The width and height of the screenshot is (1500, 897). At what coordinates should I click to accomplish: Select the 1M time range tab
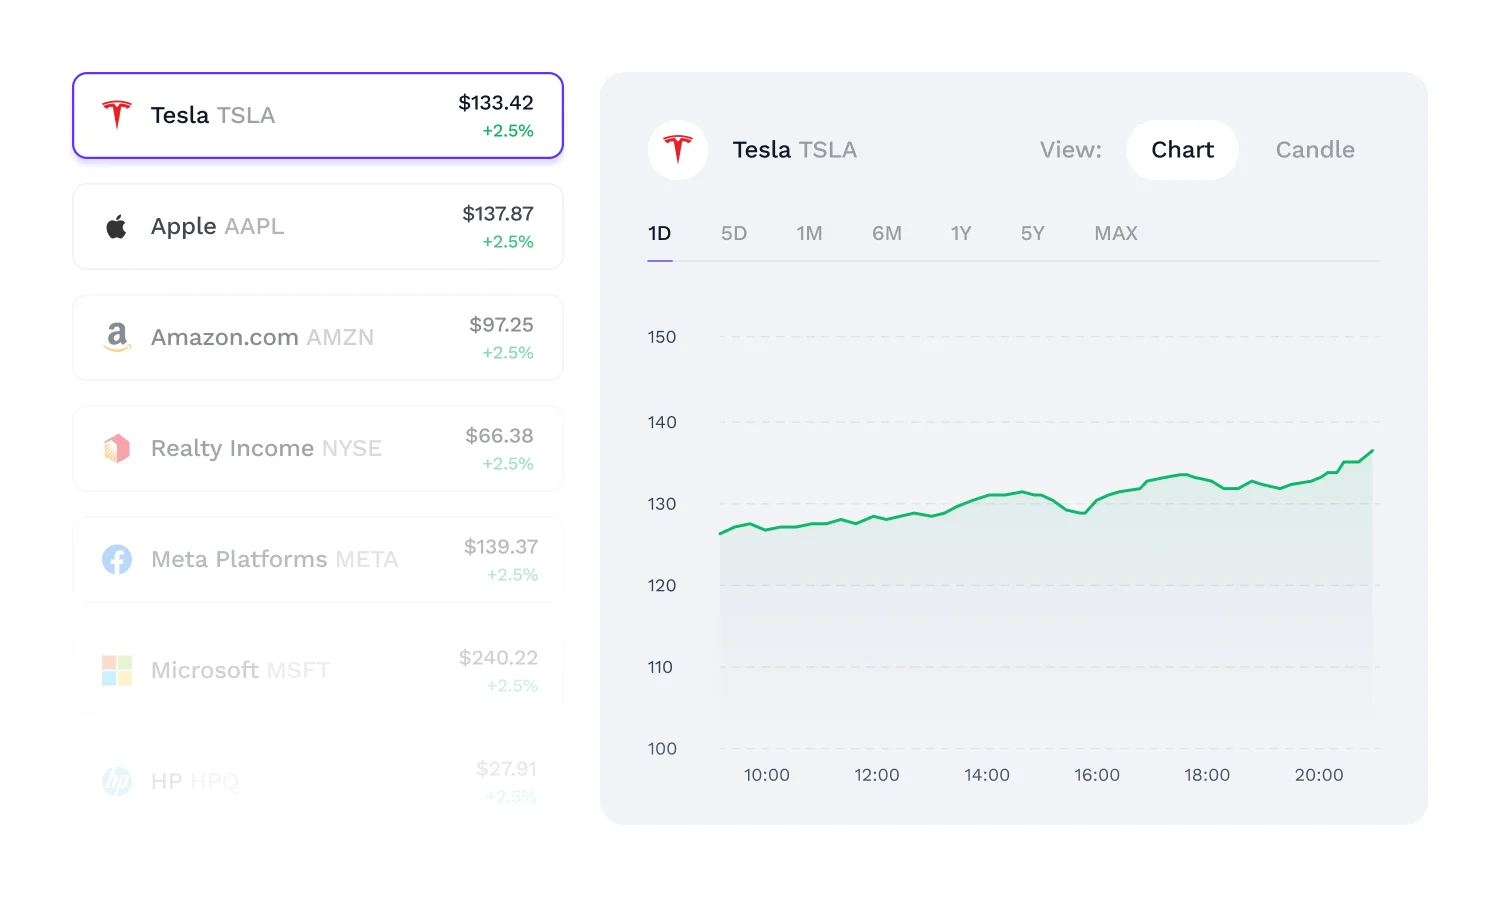pyautogui.click(x=809, y=234)
